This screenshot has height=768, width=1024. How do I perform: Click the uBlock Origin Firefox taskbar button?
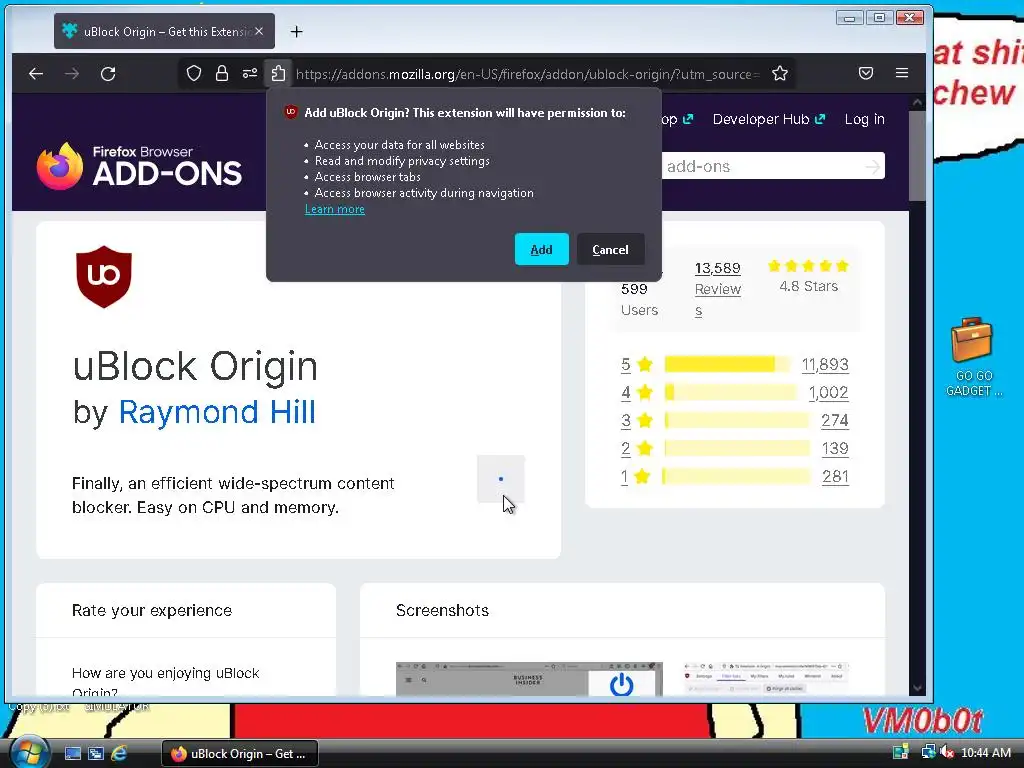click(240, 754)
